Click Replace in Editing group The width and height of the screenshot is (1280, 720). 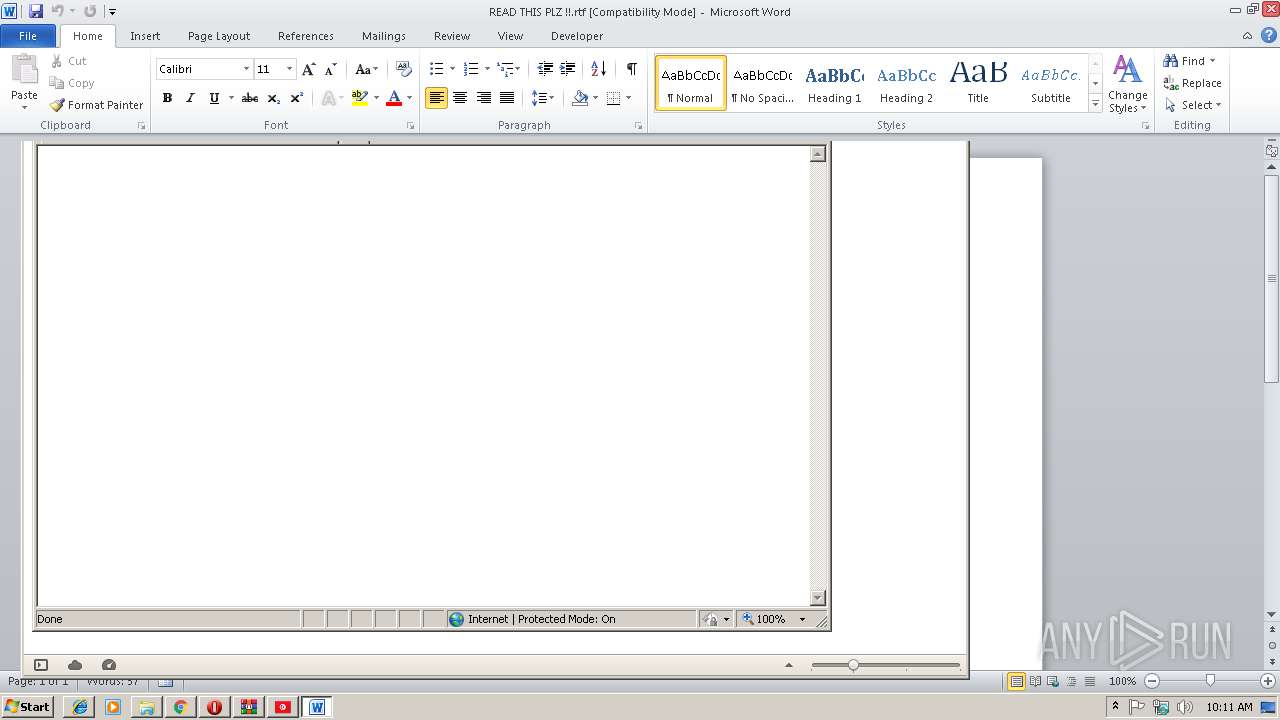(x=1192, y=83)
